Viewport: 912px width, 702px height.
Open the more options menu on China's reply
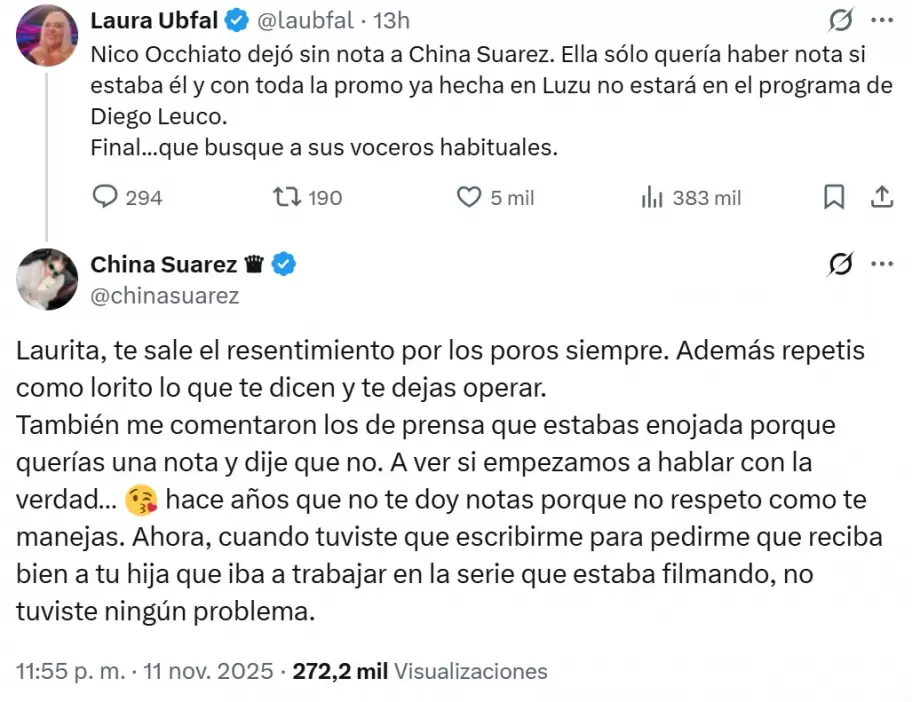(x=883, y=263)
